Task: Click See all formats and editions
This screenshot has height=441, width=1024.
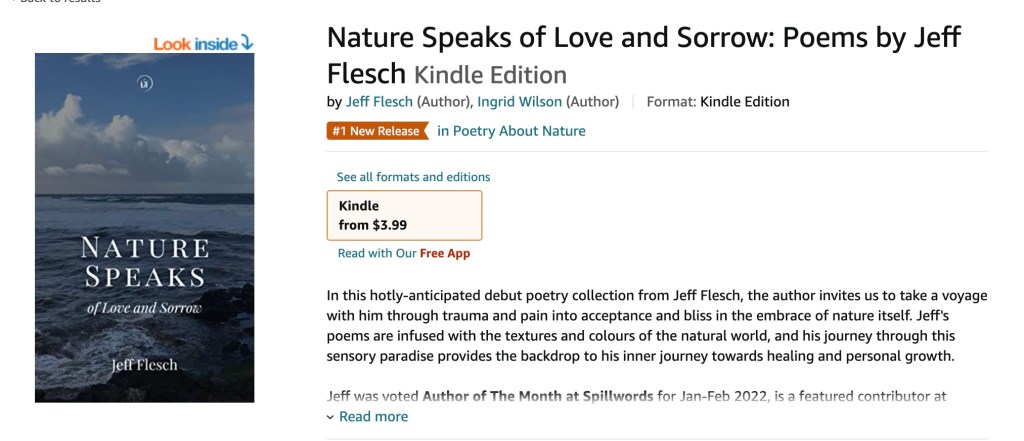Action: point(413,177)
